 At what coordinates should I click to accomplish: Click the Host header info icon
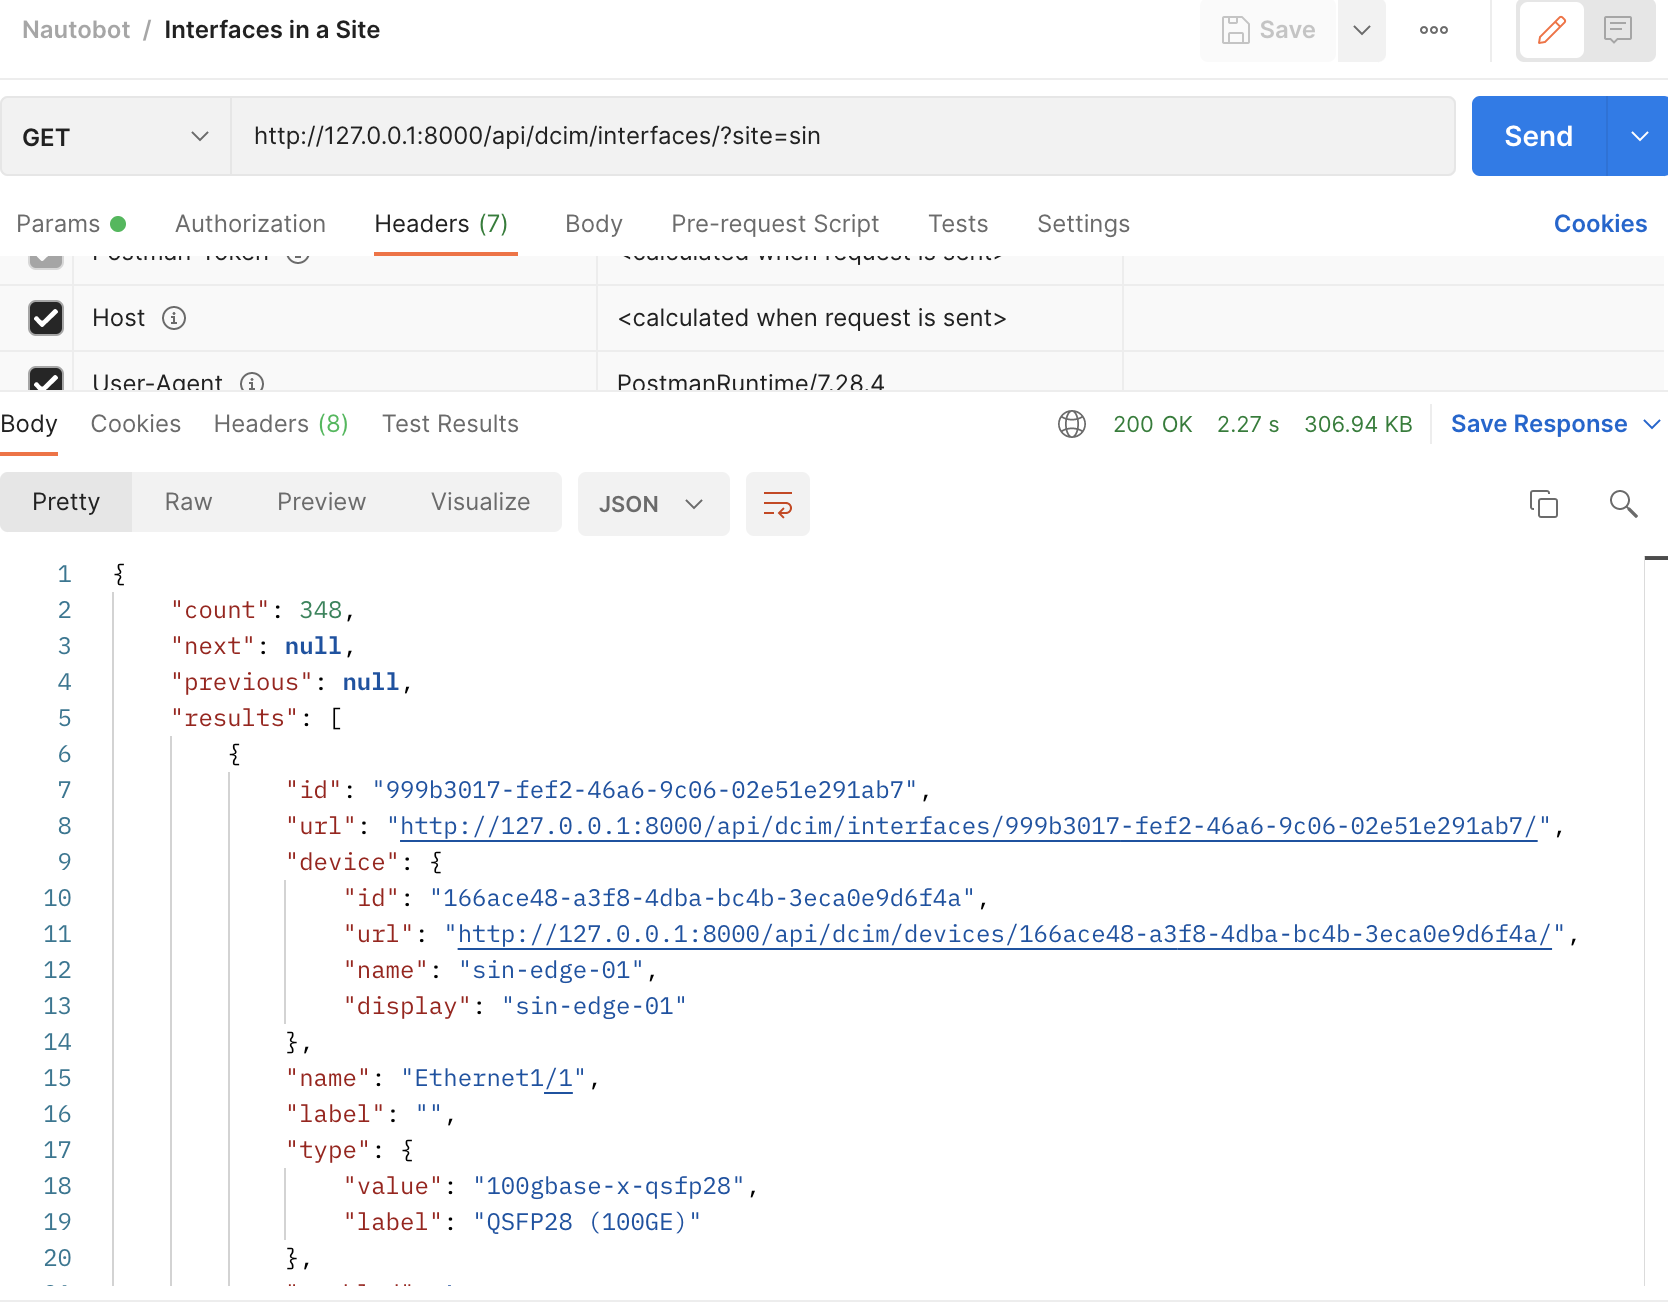pyautogui.click(x=174, y=318)
